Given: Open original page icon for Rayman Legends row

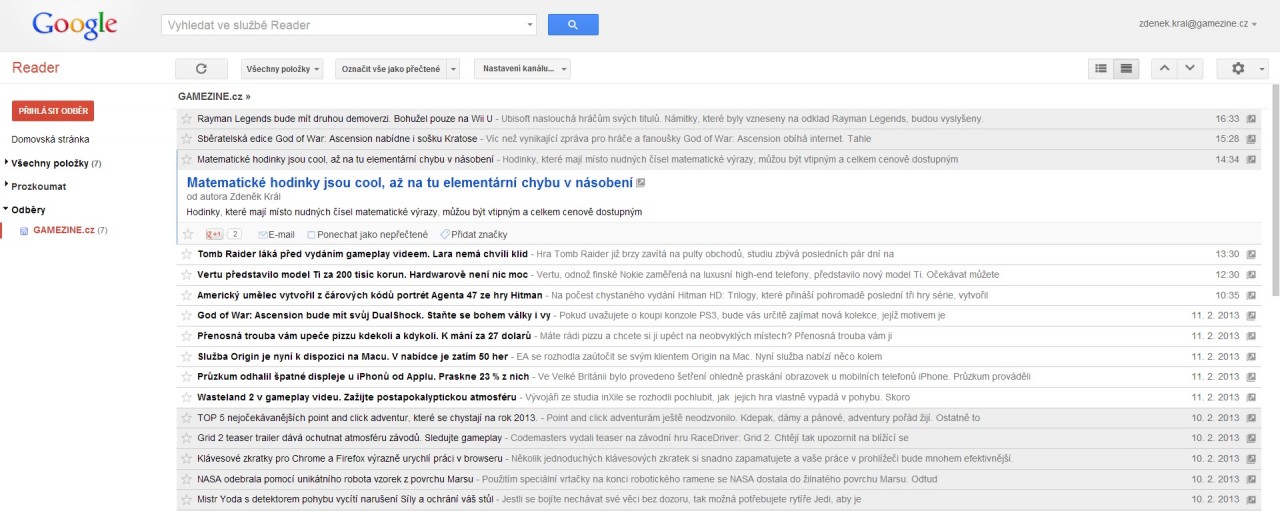Looking at the screenshot, I should [1252, 118].
